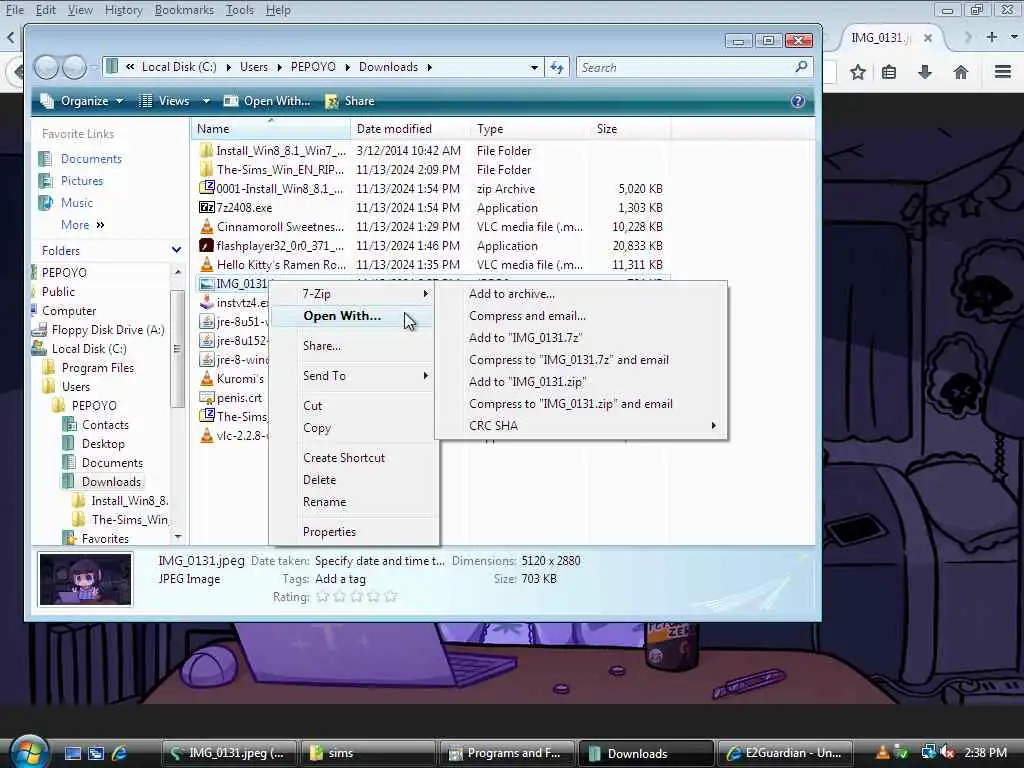Image resolution: width=1024 pixels, height=768 pixels.
Task: Select Downloads in folder tree
Action: pos(112,482)
